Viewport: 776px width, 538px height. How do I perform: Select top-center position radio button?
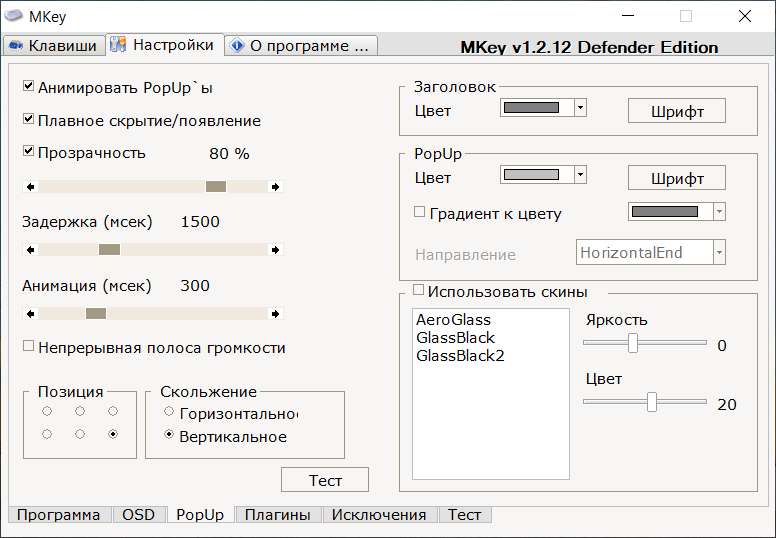click(x=80, y=411)
